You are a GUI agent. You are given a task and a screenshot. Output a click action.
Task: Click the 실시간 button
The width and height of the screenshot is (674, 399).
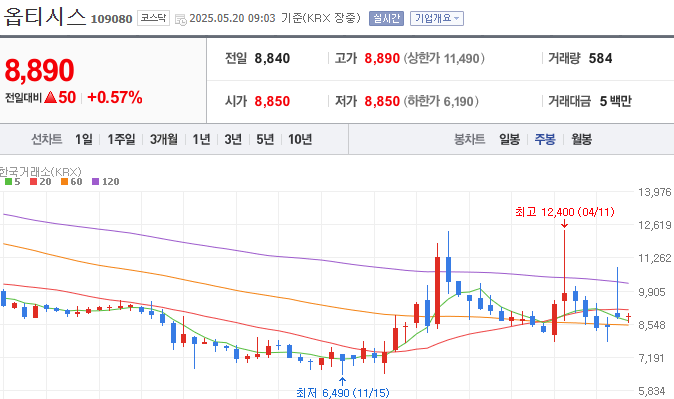click(386, 18)
